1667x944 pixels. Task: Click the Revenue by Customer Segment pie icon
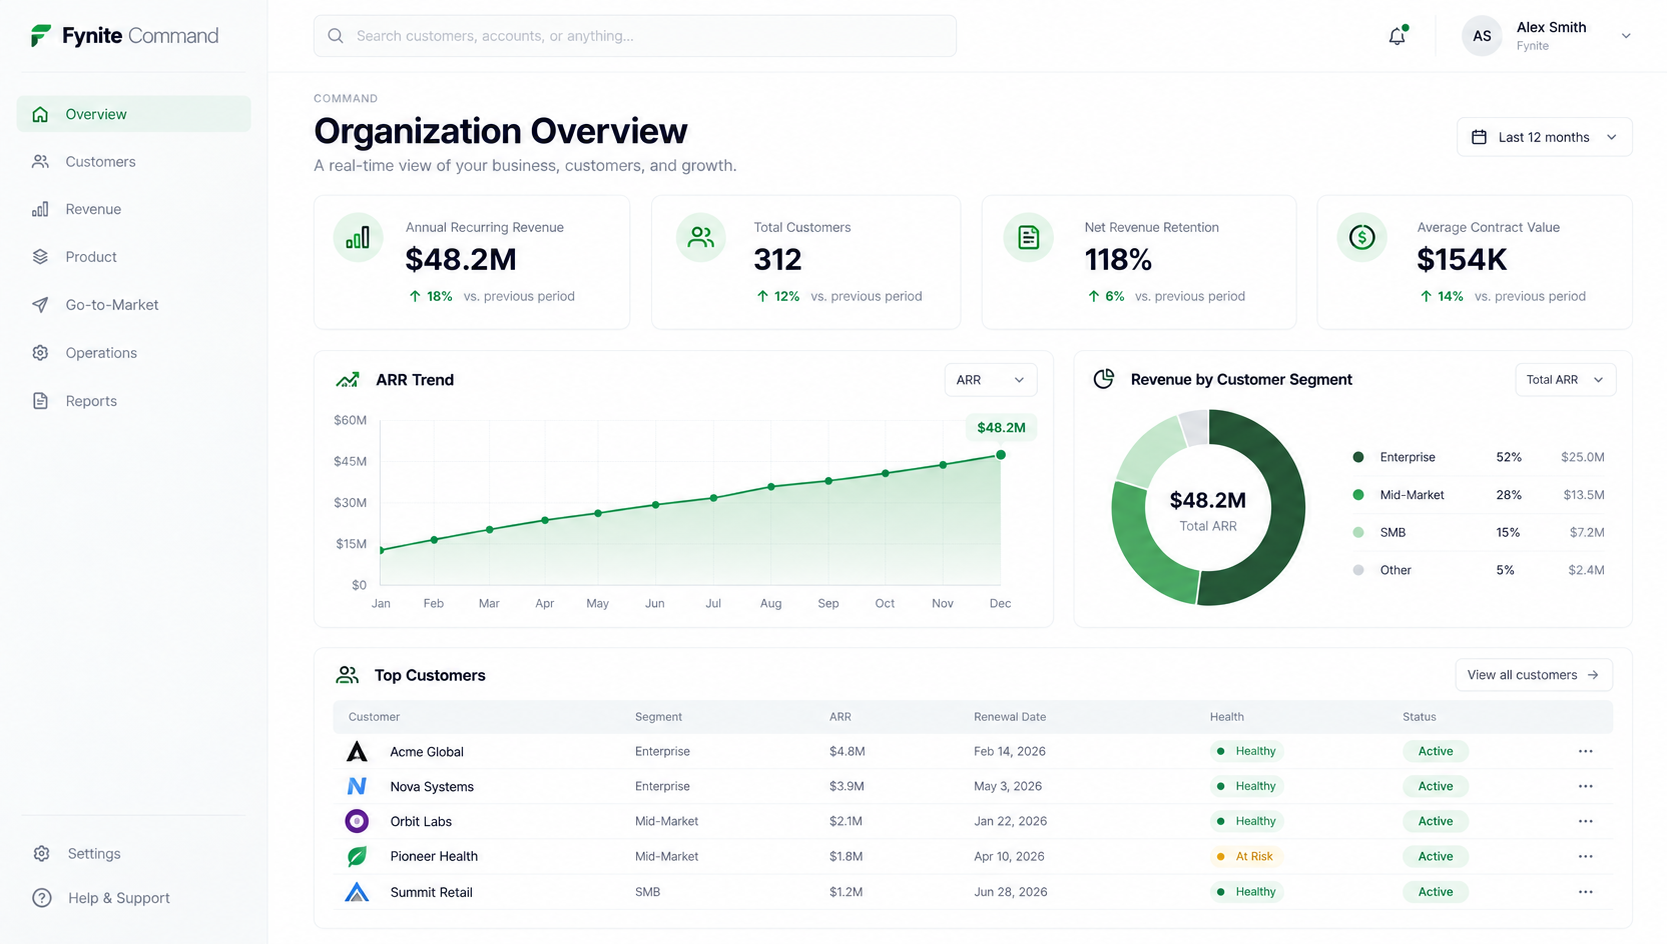click(1104, 379)
